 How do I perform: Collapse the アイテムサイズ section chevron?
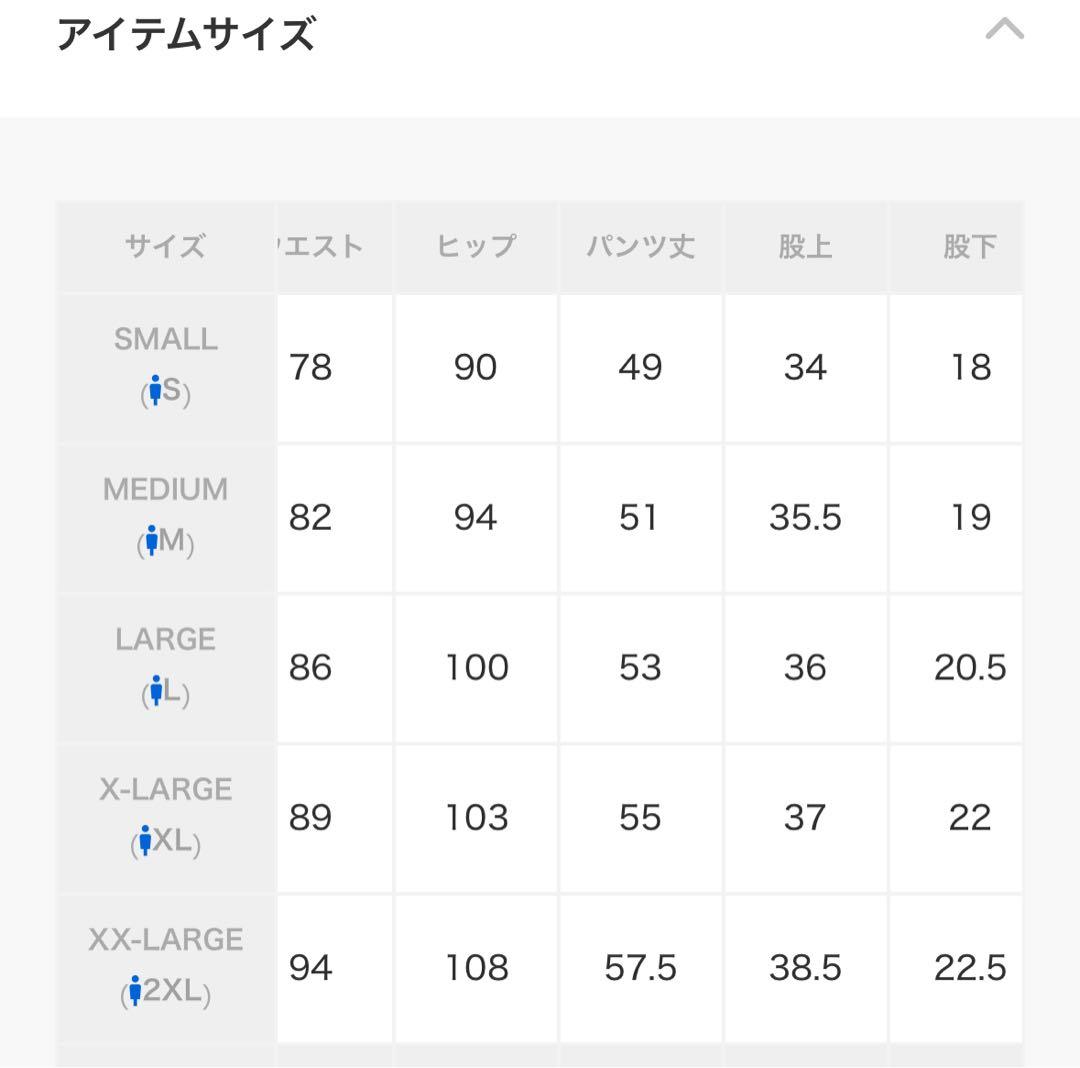(1004, 30)
